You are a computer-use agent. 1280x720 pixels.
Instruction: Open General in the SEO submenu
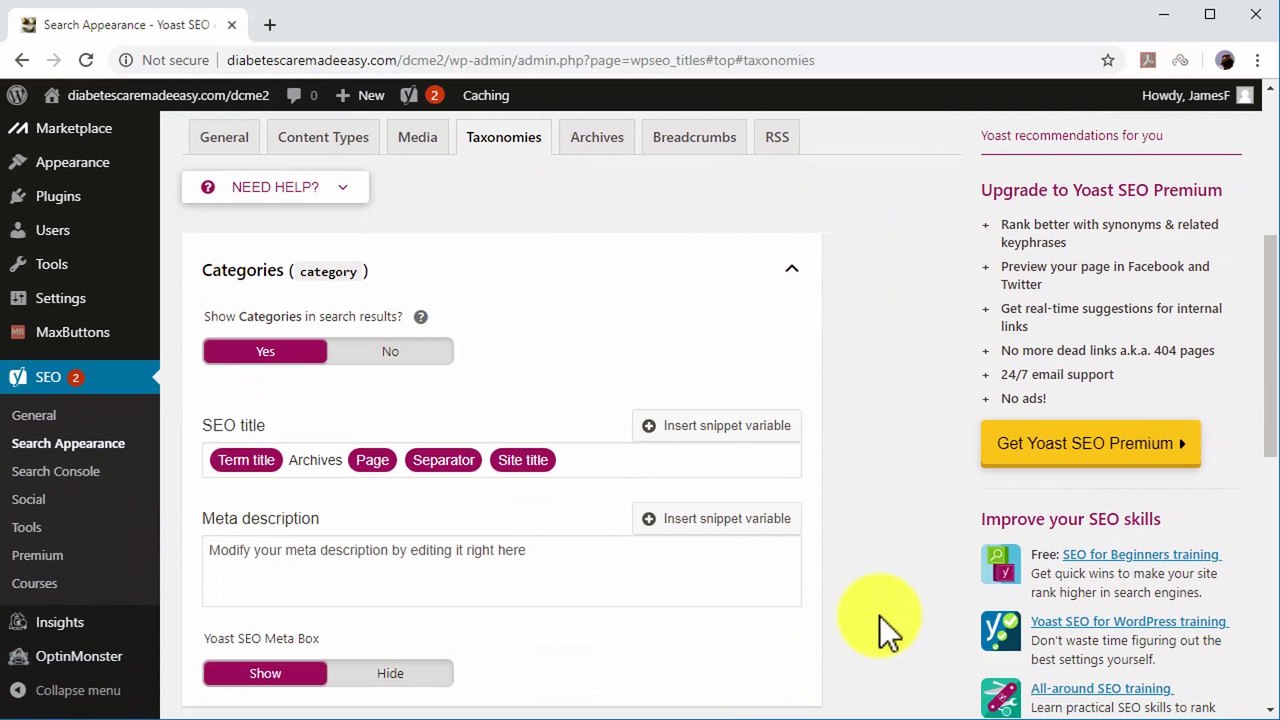(34, 415)
